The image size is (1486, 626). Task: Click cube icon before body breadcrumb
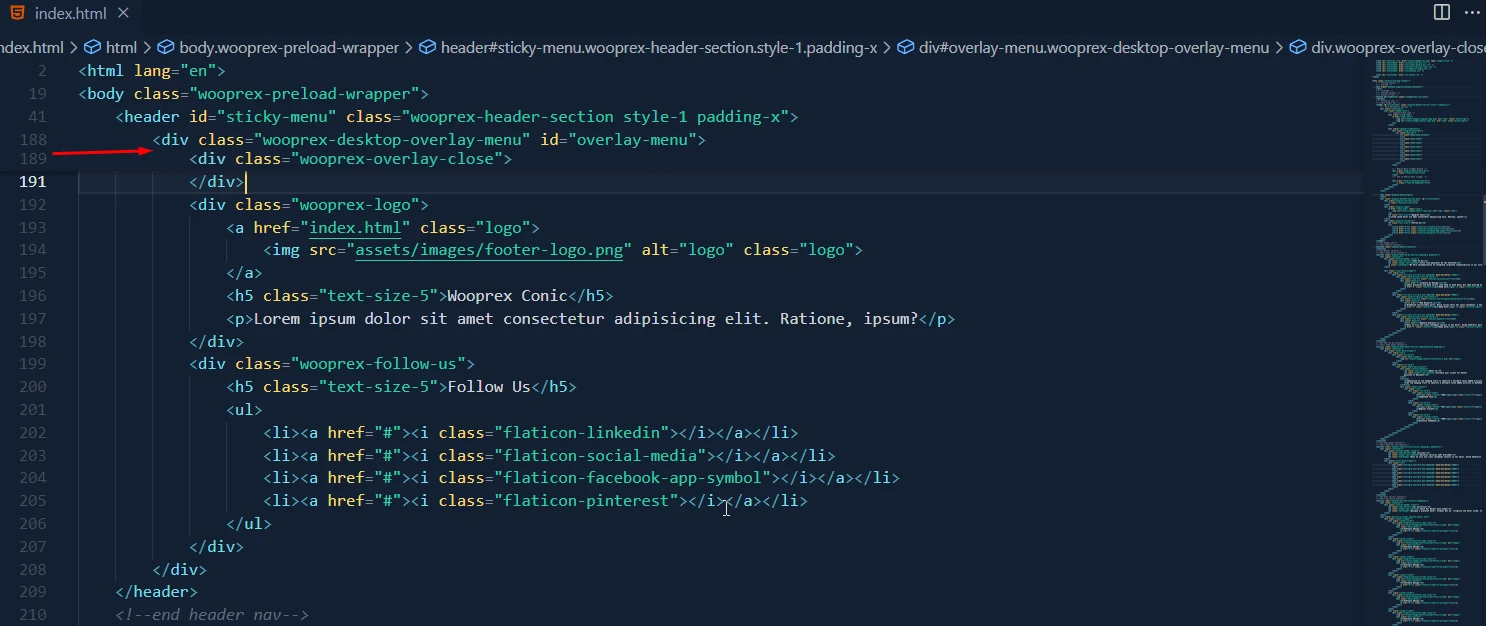point(166,47)
